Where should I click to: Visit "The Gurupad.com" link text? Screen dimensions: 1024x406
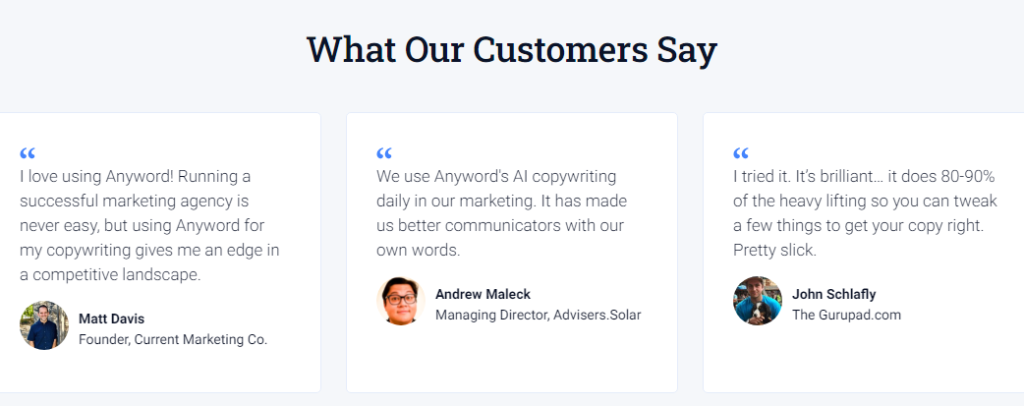click(x=846, y=315)
